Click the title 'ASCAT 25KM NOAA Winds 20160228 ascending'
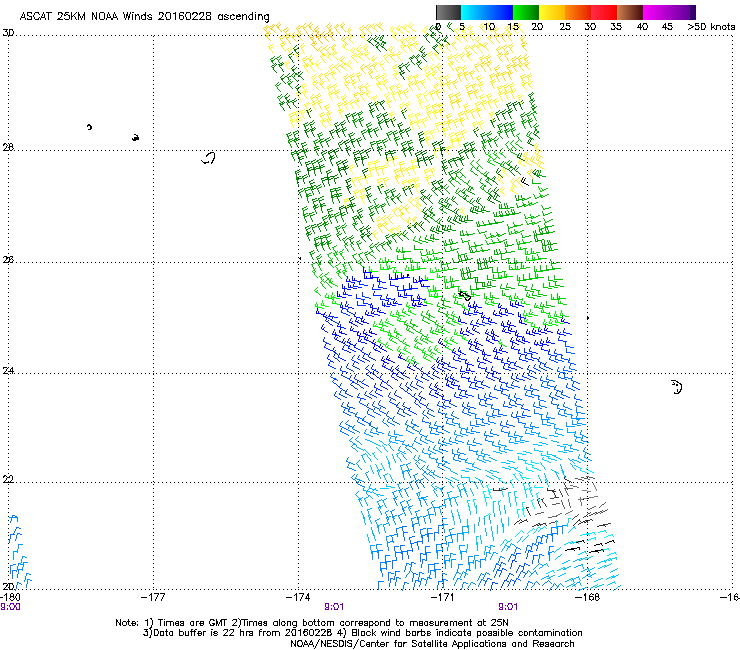Screen dimensions: 740x650 pos(144,17)
